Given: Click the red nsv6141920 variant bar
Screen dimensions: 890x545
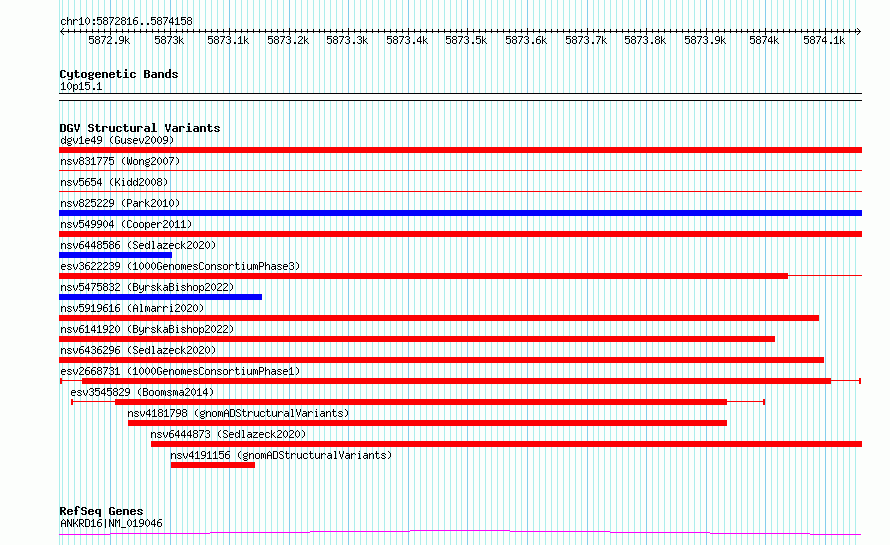Looking at the screenshot, I should [x=417, y=339].
